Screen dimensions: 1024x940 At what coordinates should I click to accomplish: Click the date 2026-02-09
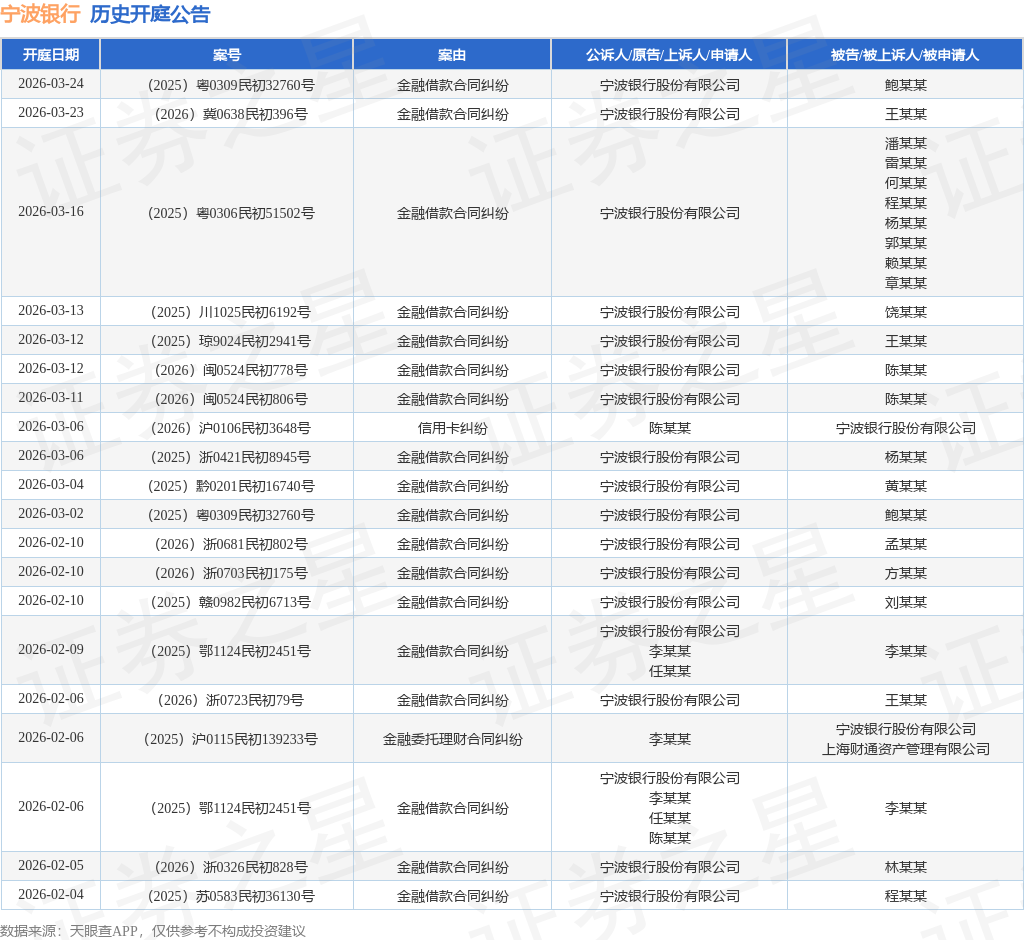51,649
